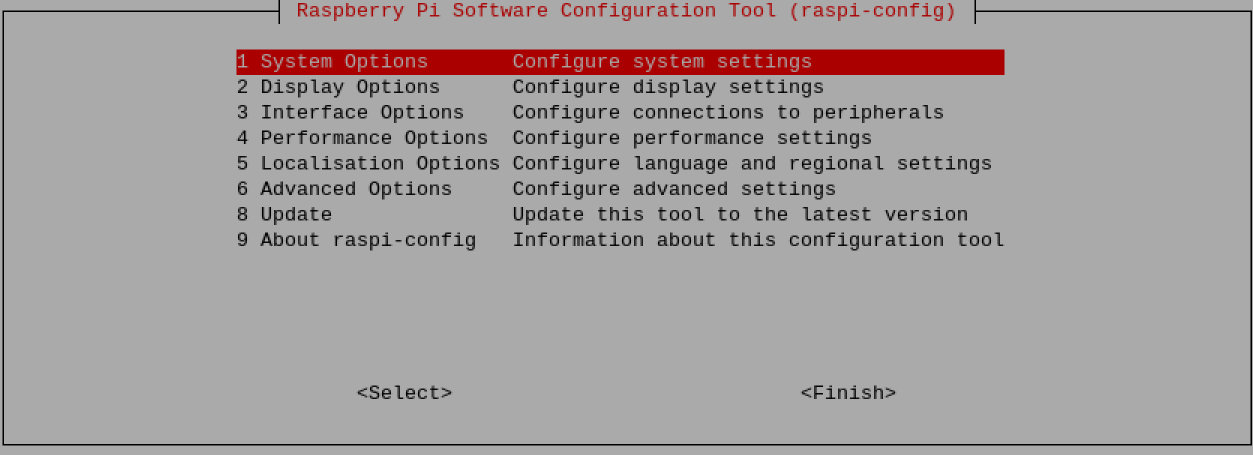Select Localisation Options entry
1253x455 pixels.
tap(368, 163)
